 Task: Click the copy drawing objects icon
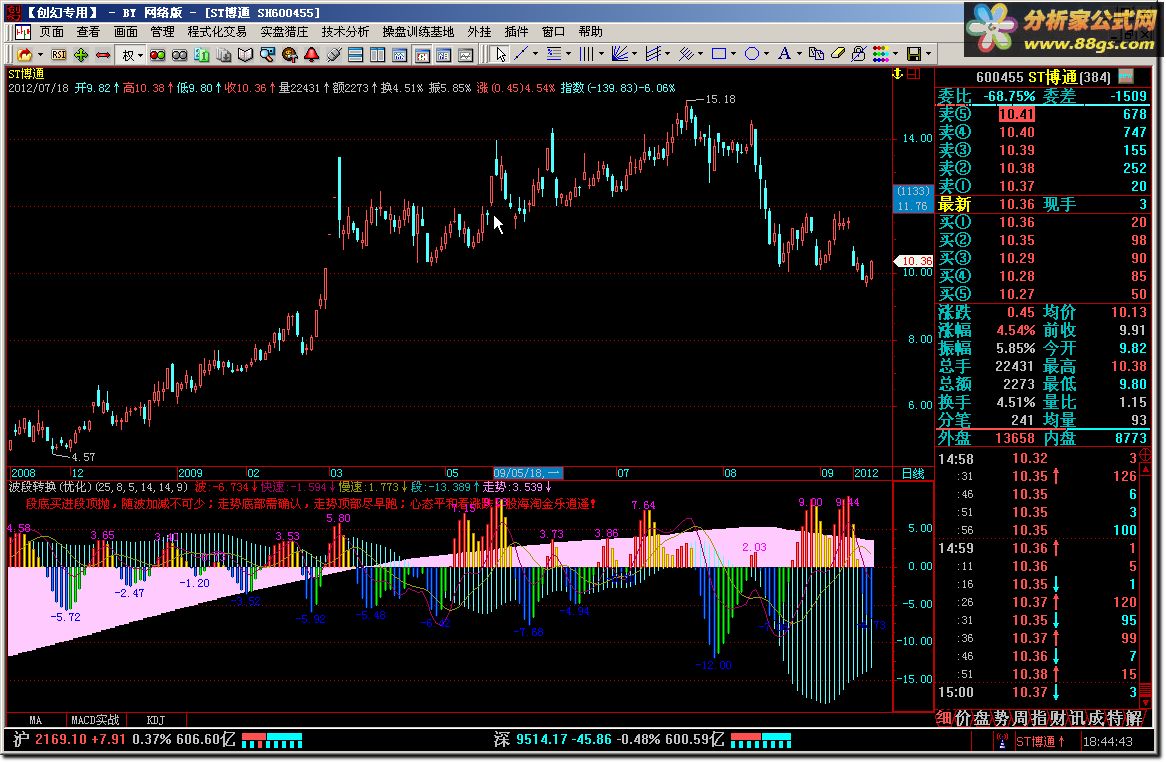pos(816,54)
